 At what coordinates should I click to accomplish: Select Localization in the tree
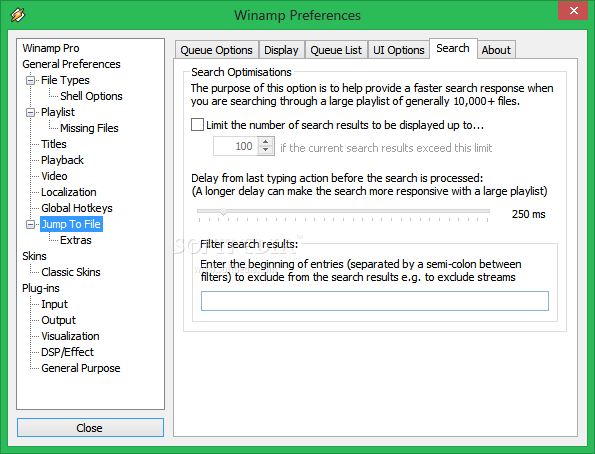69,192
